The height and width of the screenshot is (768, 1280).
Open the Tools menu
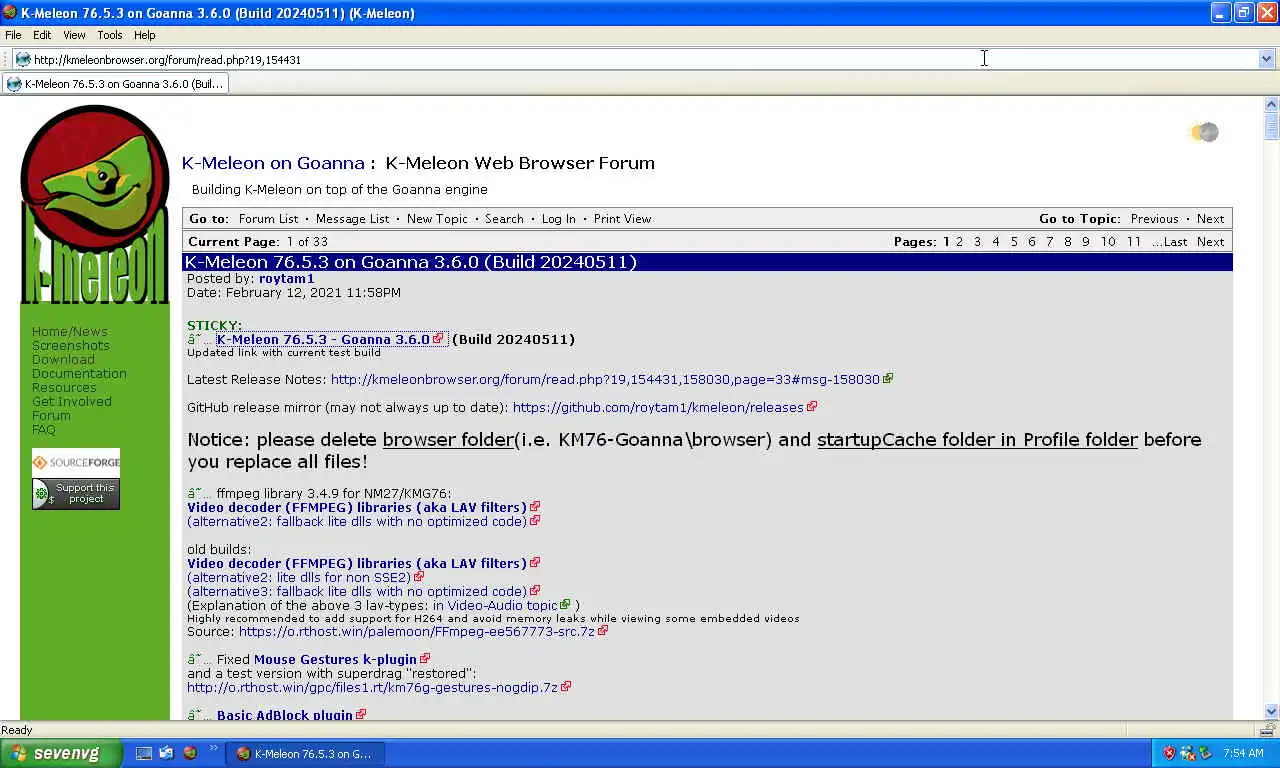point(110,35)
